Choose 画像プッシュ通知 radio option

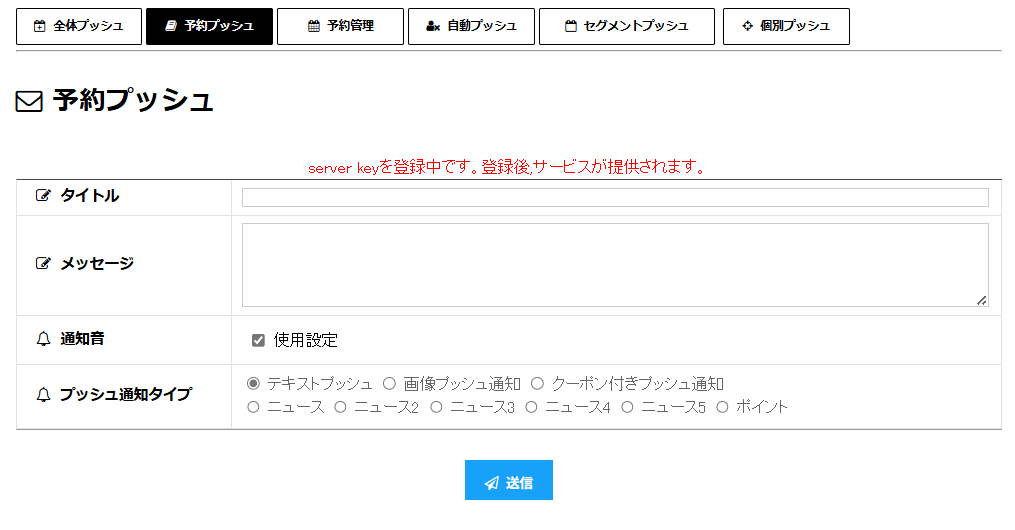pos(390,383)
